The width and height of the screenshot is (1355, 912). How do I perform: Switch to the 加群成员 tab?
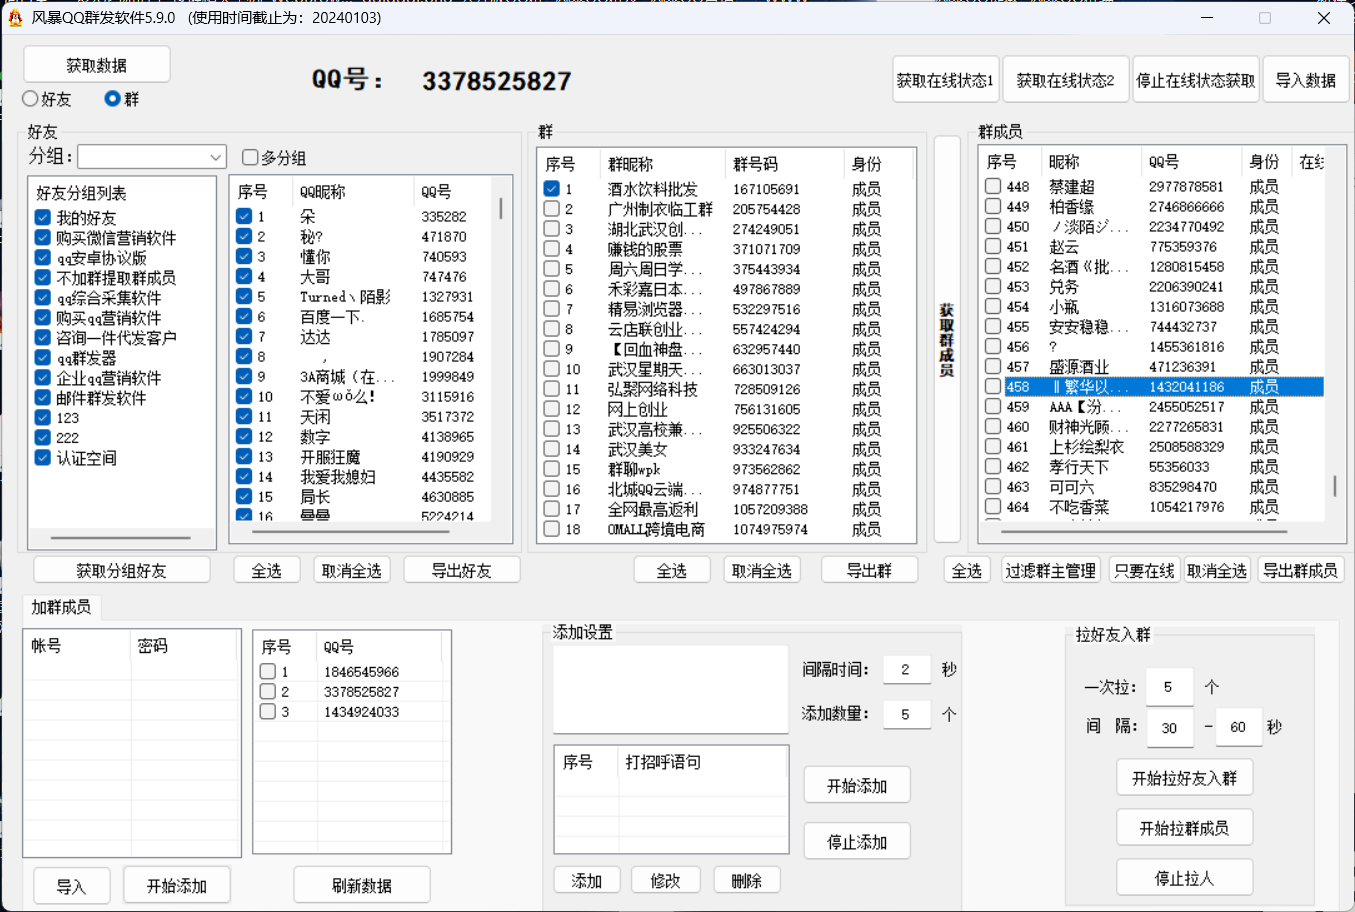coord(61,607)
